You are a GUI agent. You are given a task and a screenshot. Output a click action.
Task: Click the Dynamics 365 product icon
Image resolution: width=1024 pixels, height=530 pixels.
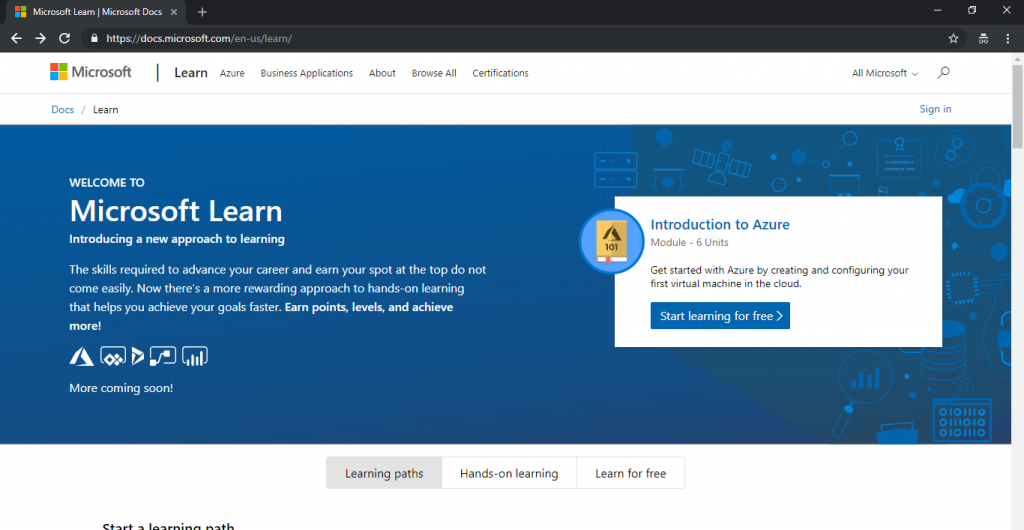[x=137, y=356]
